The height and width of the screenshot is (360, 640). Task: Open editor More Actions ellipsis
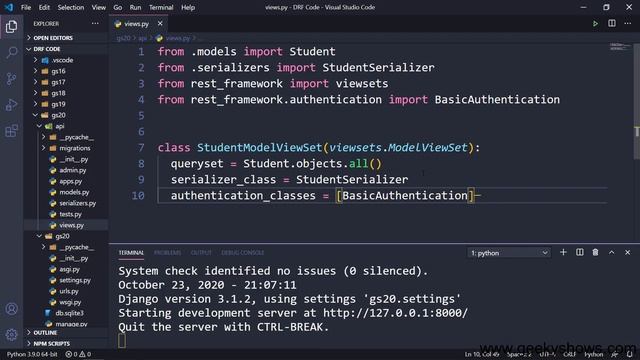click(627, 24)
